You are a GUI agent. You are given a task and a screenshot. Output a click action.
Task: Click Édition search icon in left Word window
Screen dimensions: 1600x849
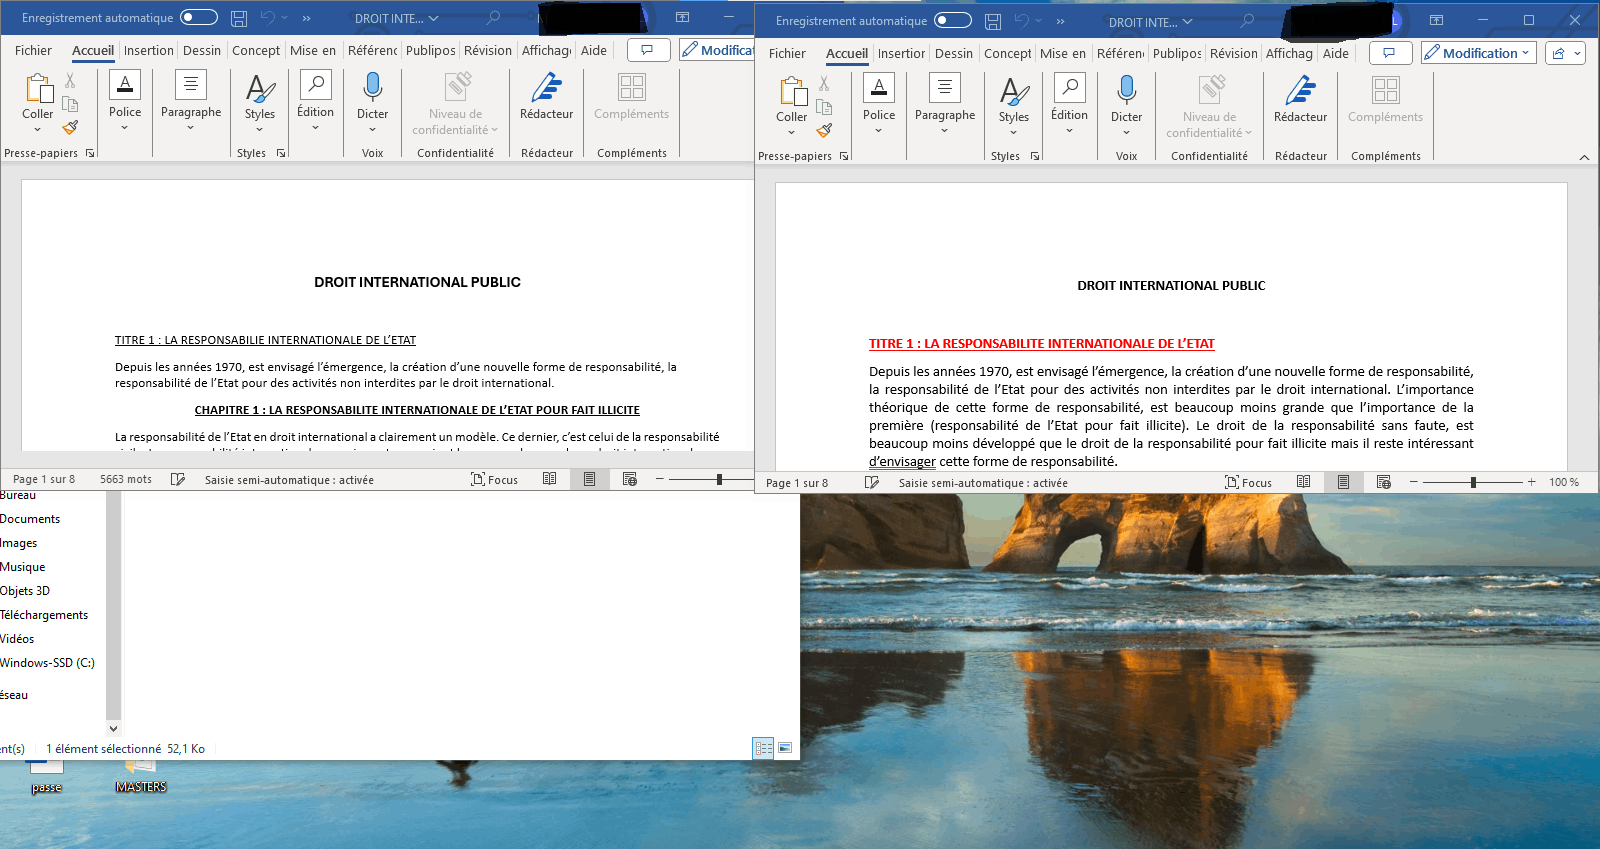[315, 85]
